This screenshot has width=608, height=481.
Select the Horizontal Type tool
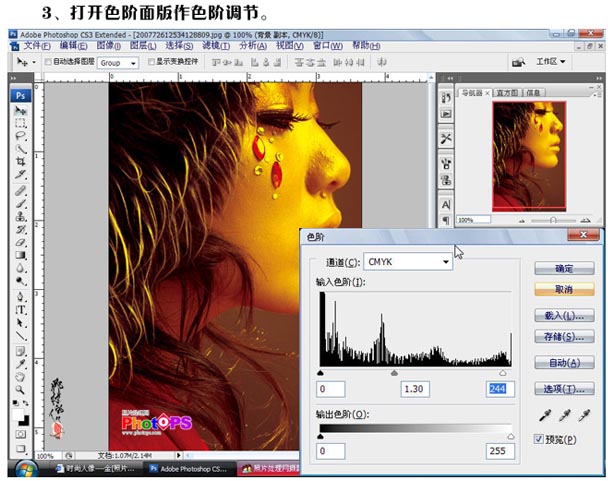[21, 310]
